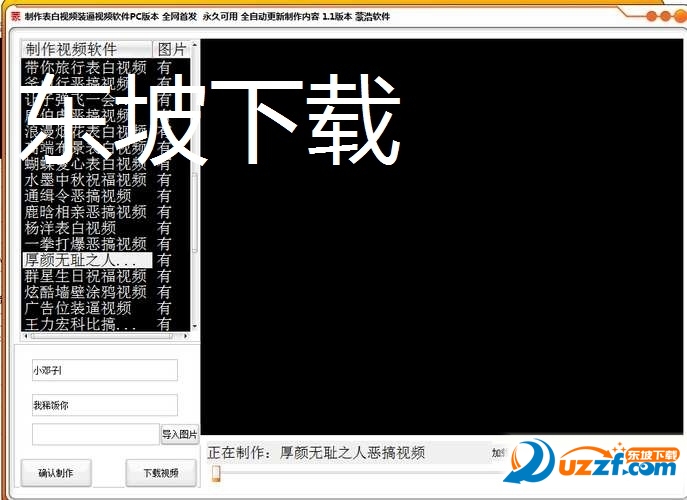Click the 图片 column header
Screen dimensions: 687x500
click(171, 49)
